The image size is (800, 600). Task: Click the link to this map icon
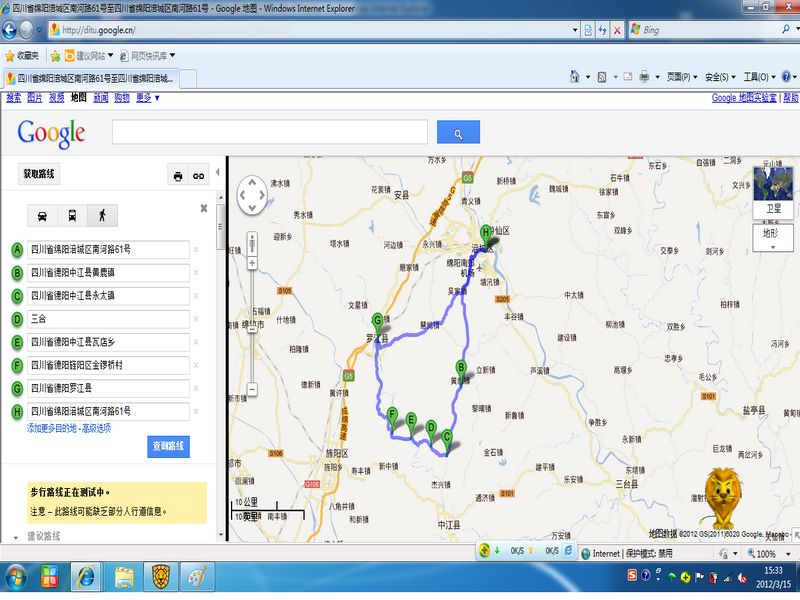(x=198, y=176)
